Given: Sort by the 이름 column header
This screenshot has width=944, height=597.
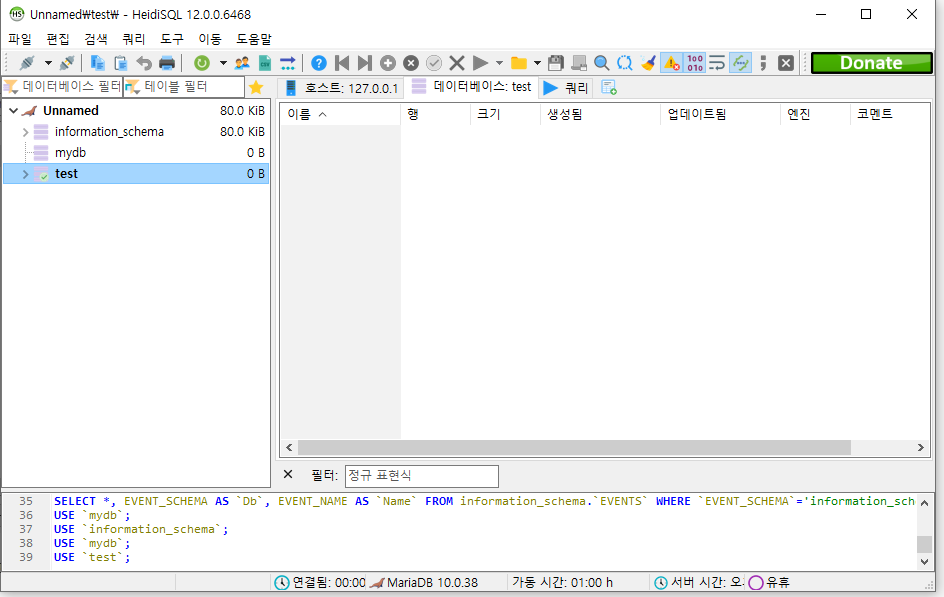Looking at the screenshot, I should click(x=340, y=114).
